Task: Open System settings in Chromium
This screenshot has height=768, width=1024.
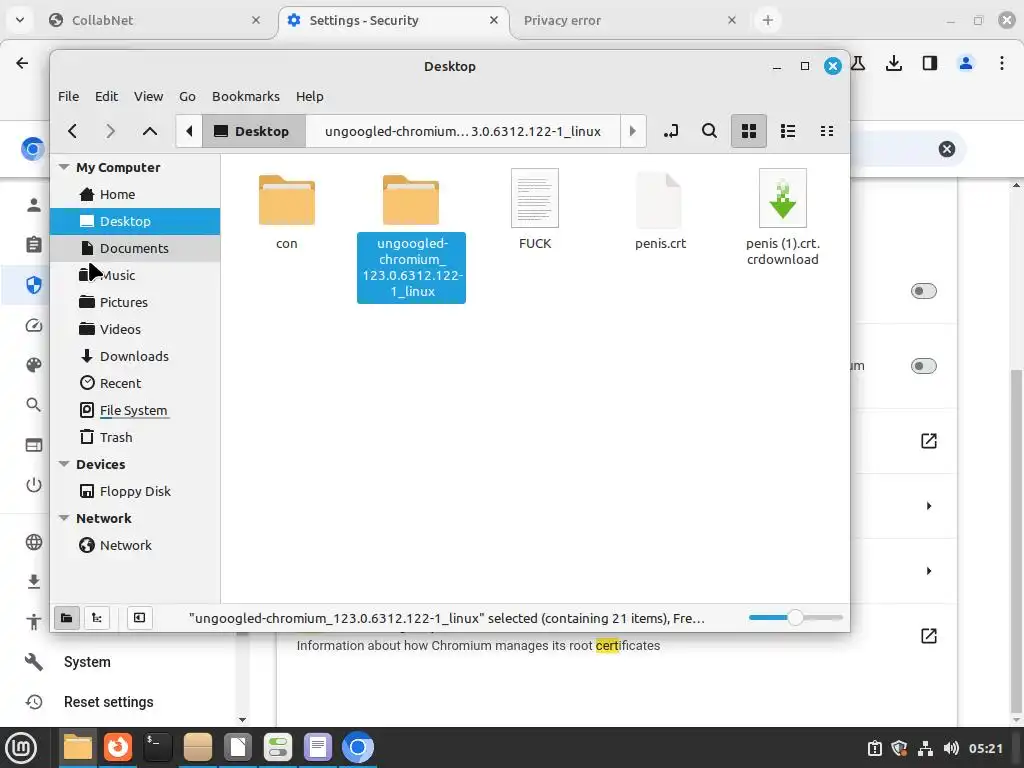Action: [87, 662]
